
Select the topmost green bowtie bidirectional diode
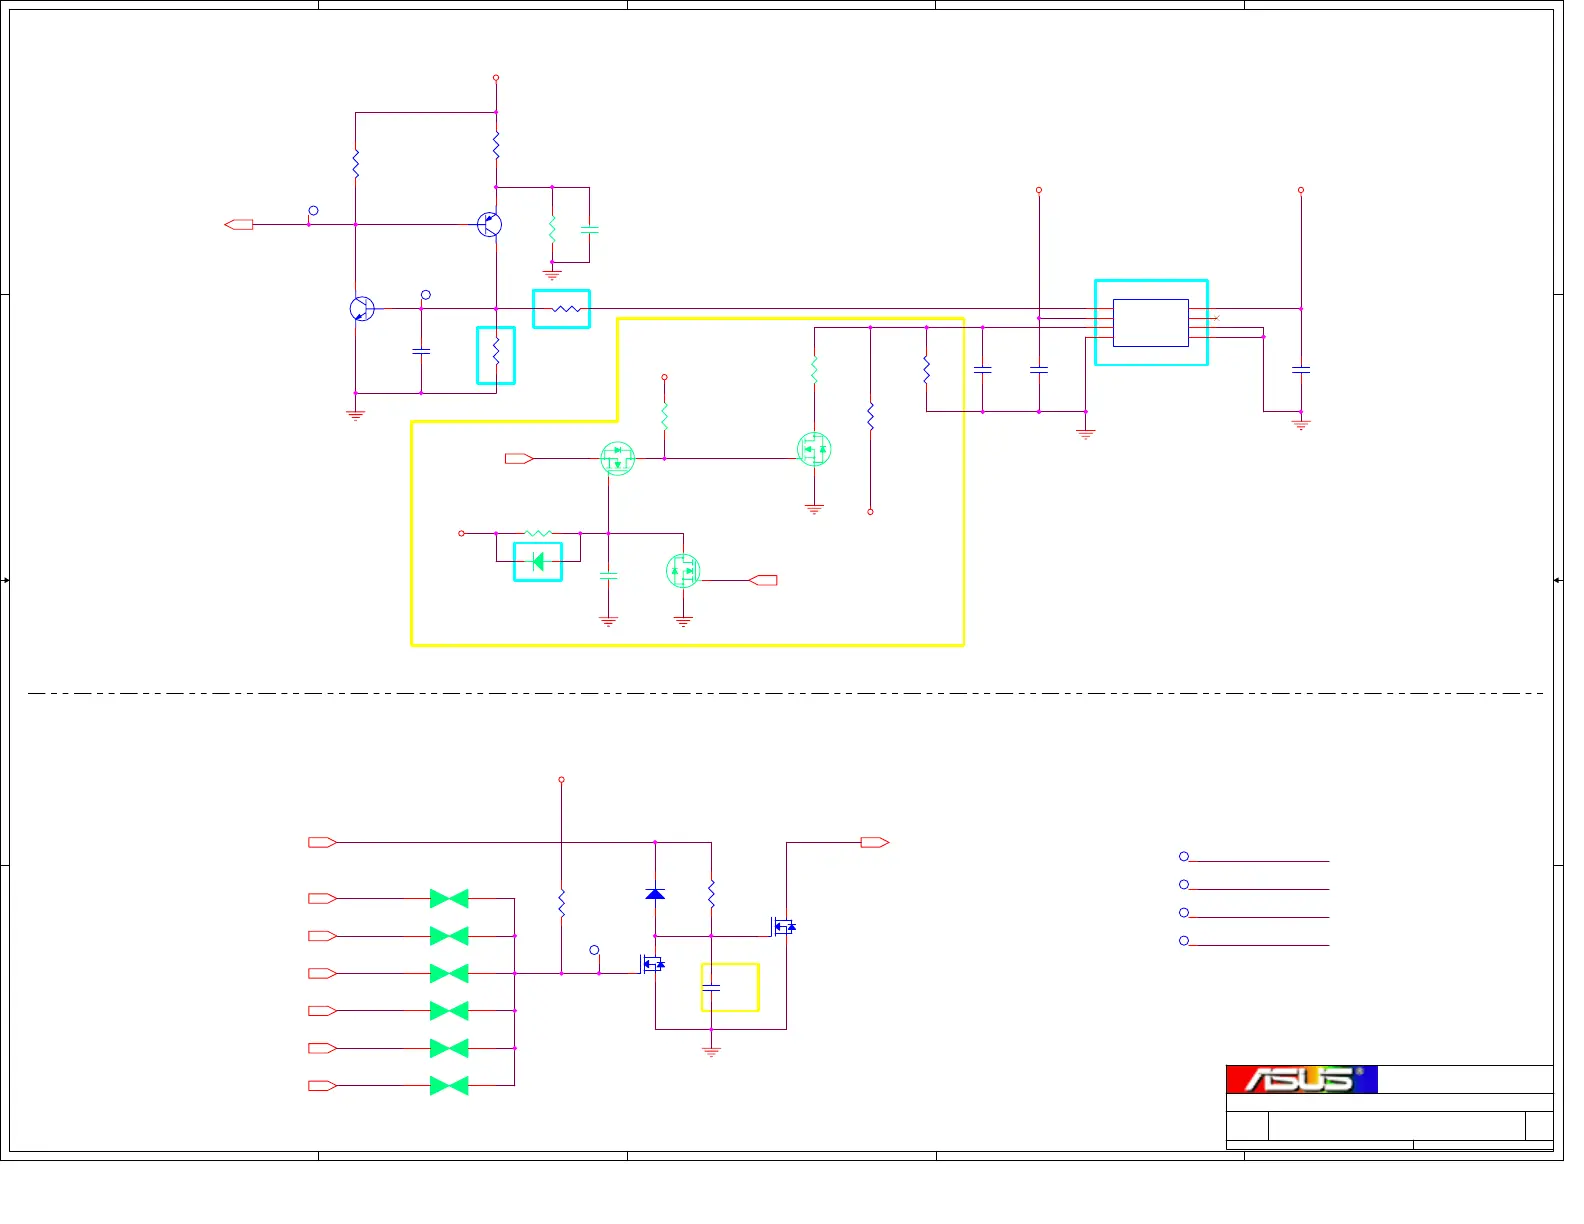(x=449, y=899)
